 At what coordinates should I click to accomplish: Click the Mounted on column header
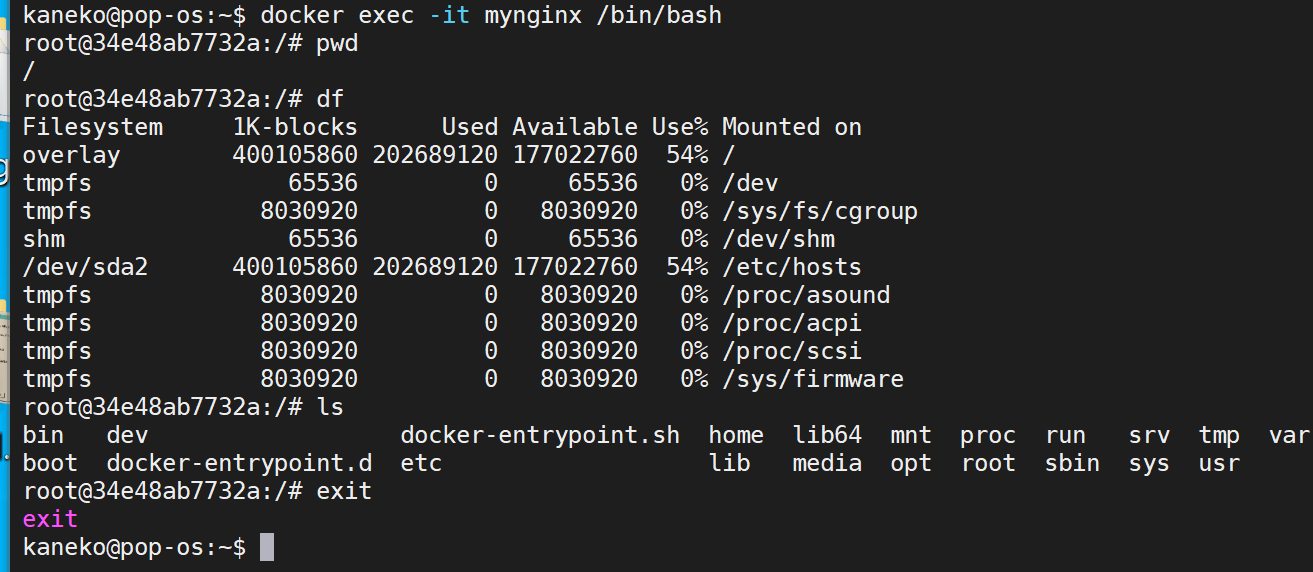[792, 127]
